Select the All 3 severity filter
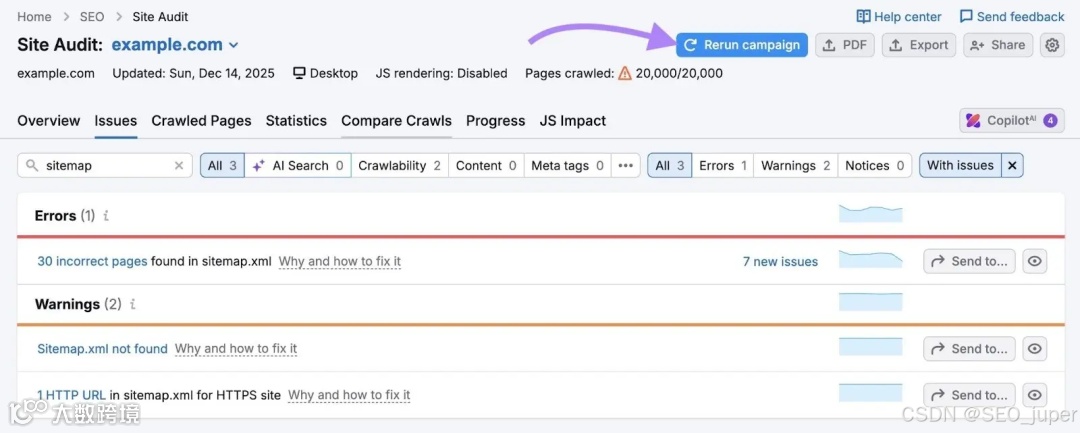Viewport: 1080px width, 433px height. [x=669, y=165]
